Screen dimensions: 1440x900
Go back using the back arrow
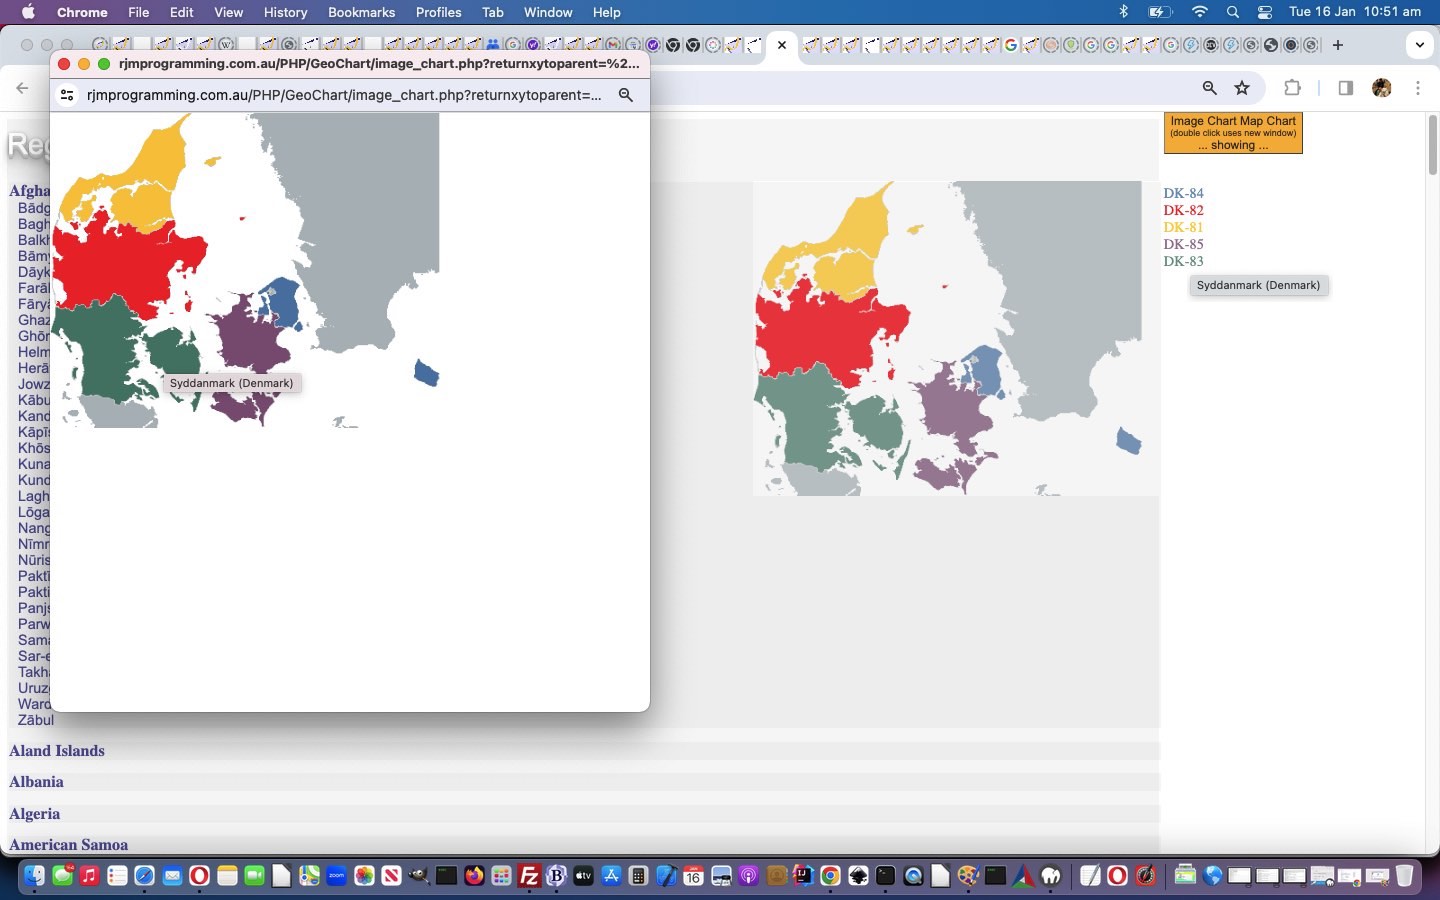tap(22, 88)
